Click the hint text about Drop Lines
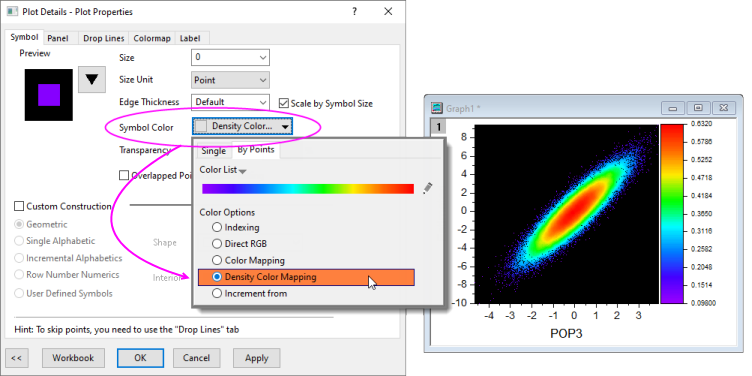The height and width of the screenshot is (376, 752). (x=127, y=330)
